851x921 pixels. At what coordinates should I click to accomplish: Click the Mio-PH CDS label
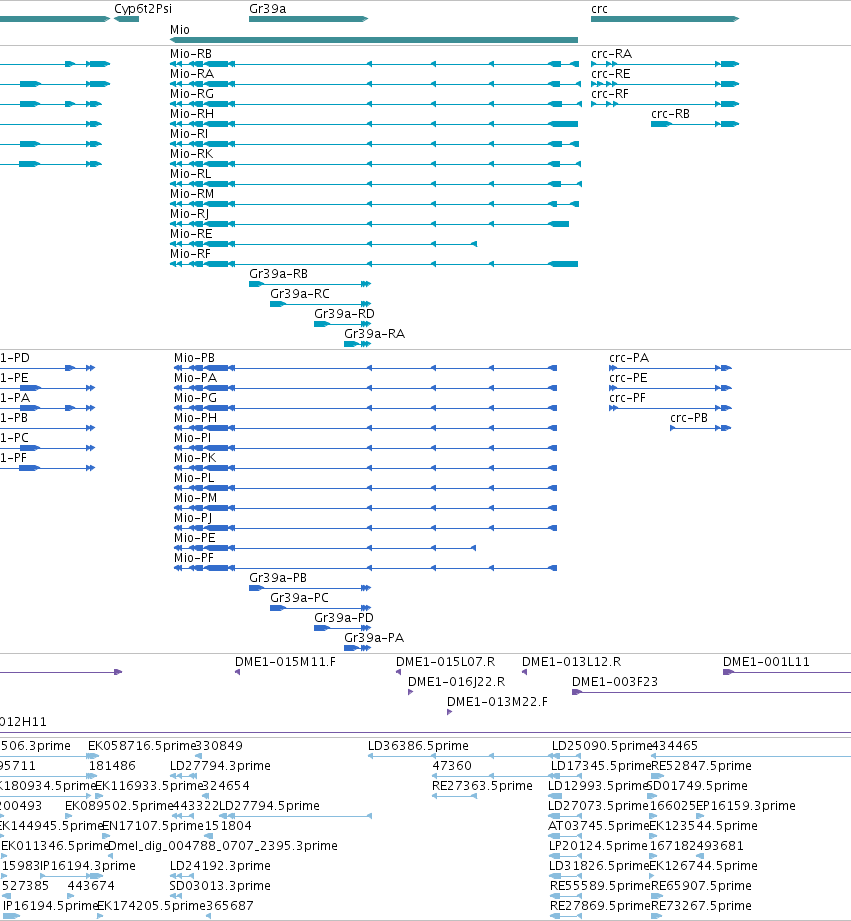click(x=195, y=418)
